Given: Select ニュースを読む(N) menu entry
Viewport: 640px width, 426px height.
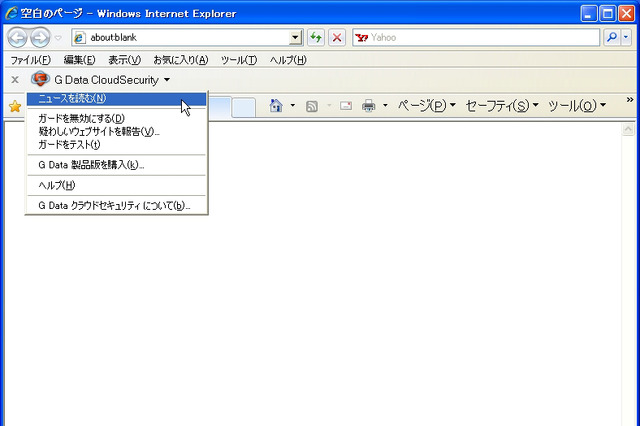Looking at the screenshot, I should (x=72, y=98).
